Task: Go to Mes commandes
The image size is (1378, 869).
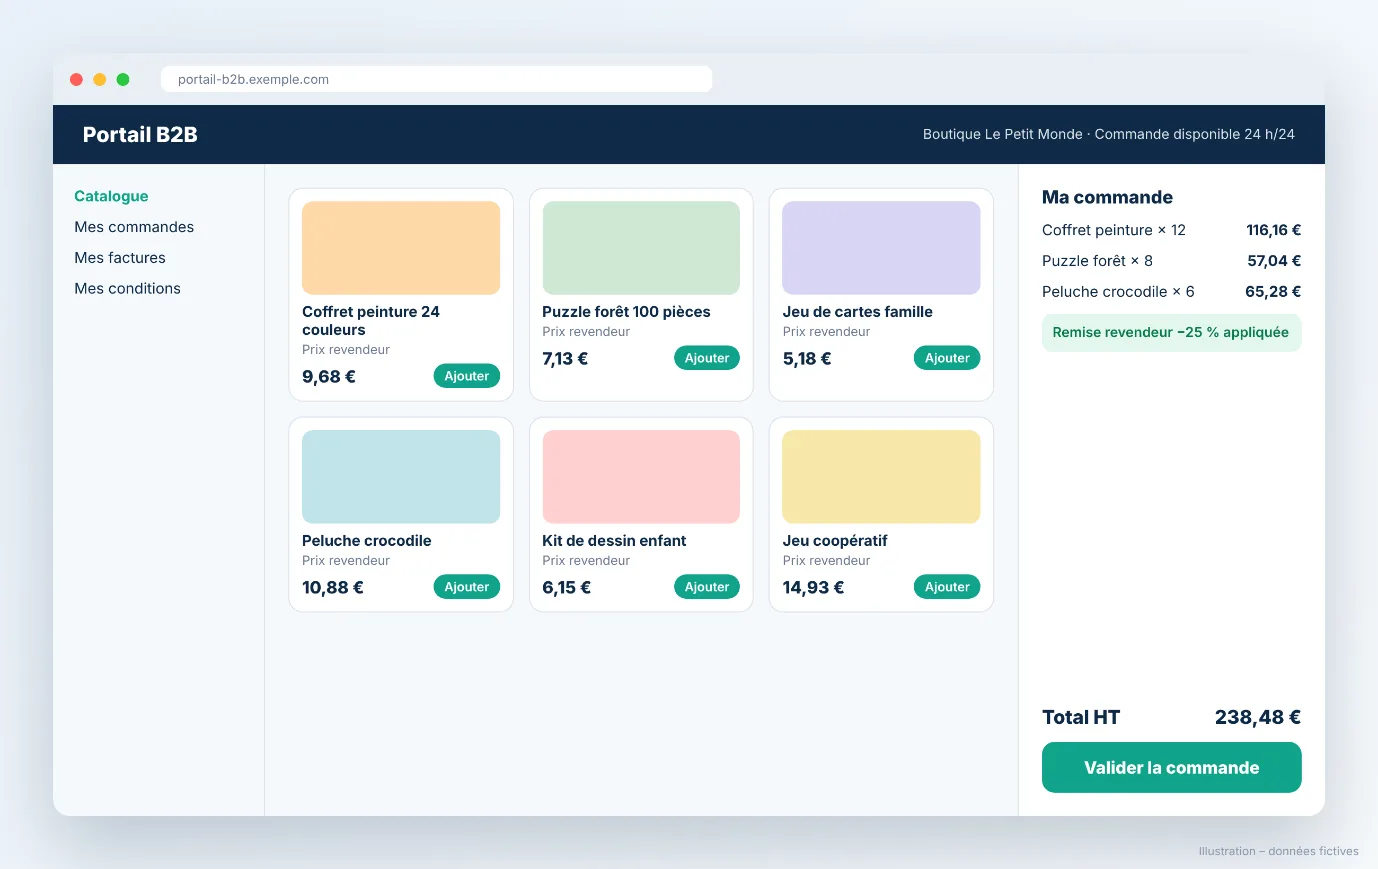Action: (134, 227)
